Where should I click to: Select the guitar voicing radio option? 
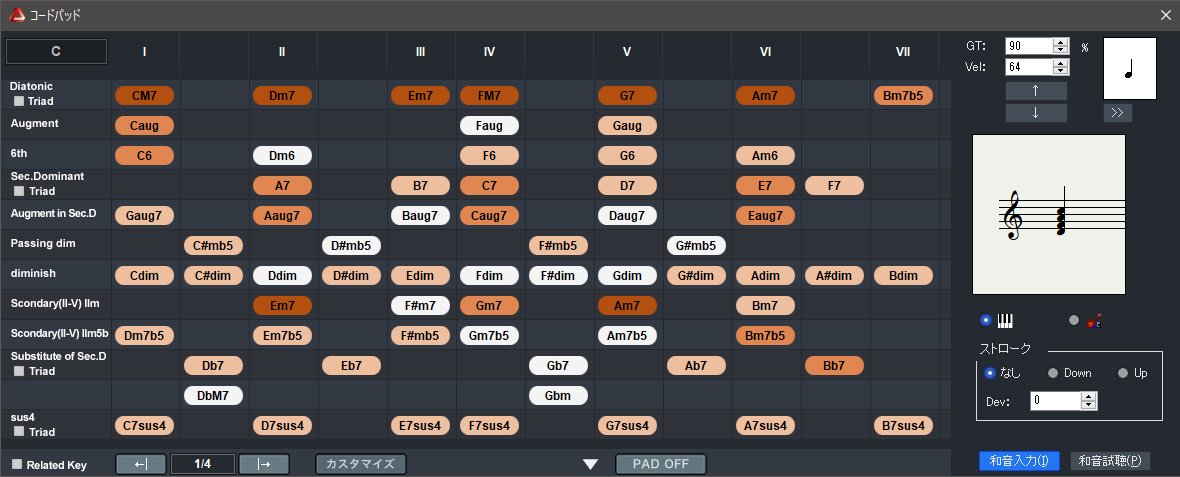pos(1074,320)
